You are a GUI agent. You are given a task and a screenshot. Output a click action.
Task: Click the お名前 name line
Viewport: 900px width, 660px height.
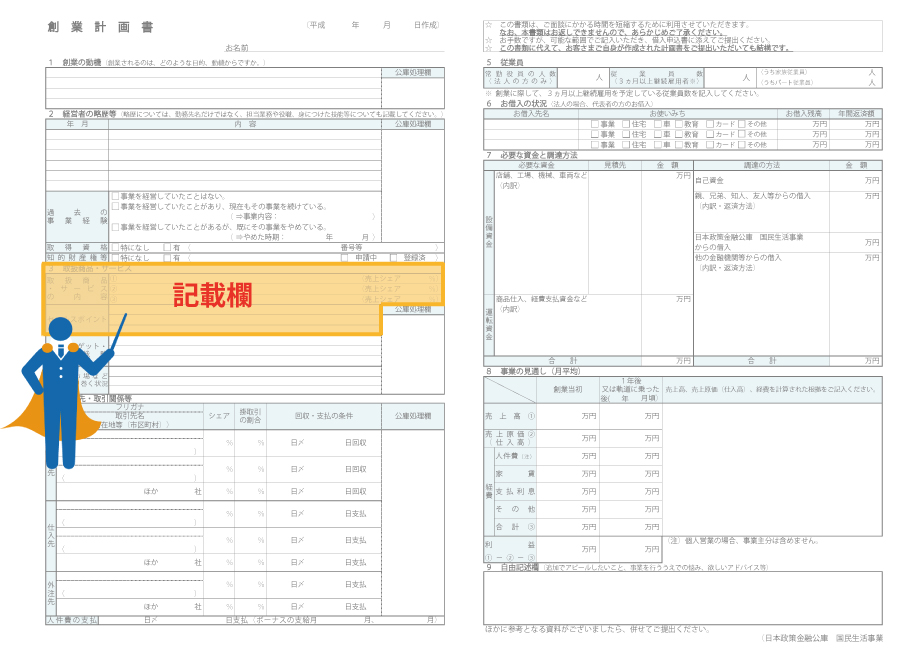tap(335, 48)
